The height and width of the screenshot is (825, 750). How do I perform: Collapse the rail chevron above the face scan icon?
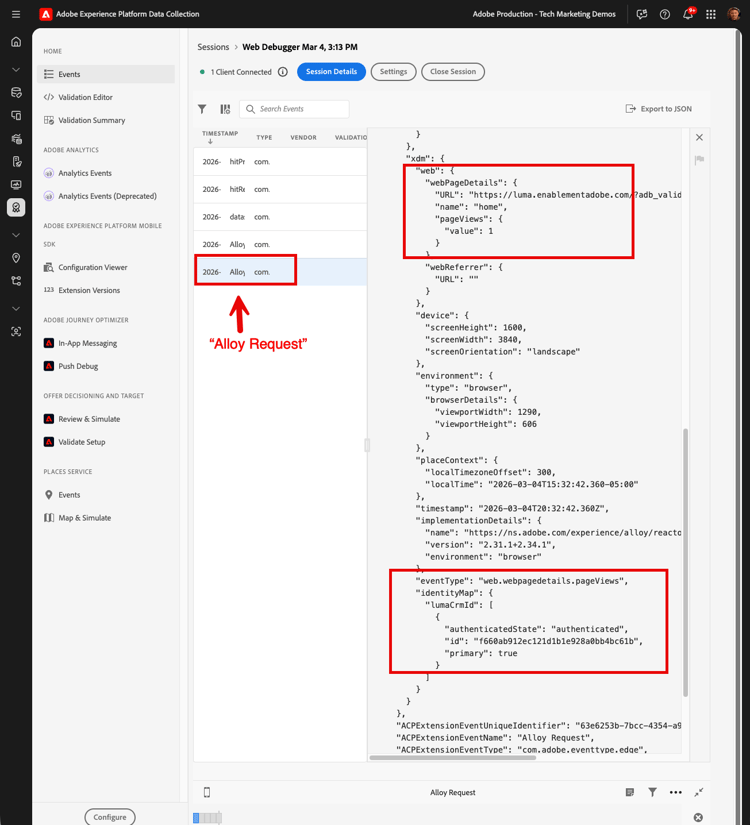pos(16,308)
